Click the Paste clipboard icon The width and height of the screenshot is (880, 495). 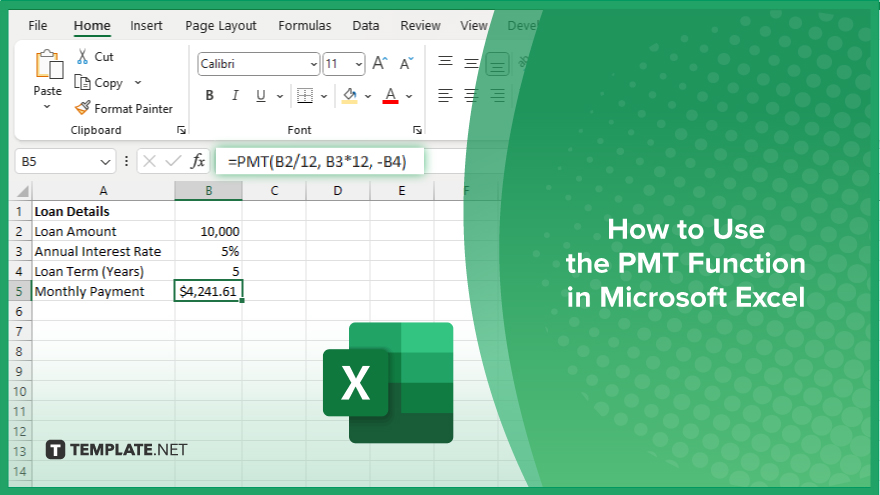point(48,65)
